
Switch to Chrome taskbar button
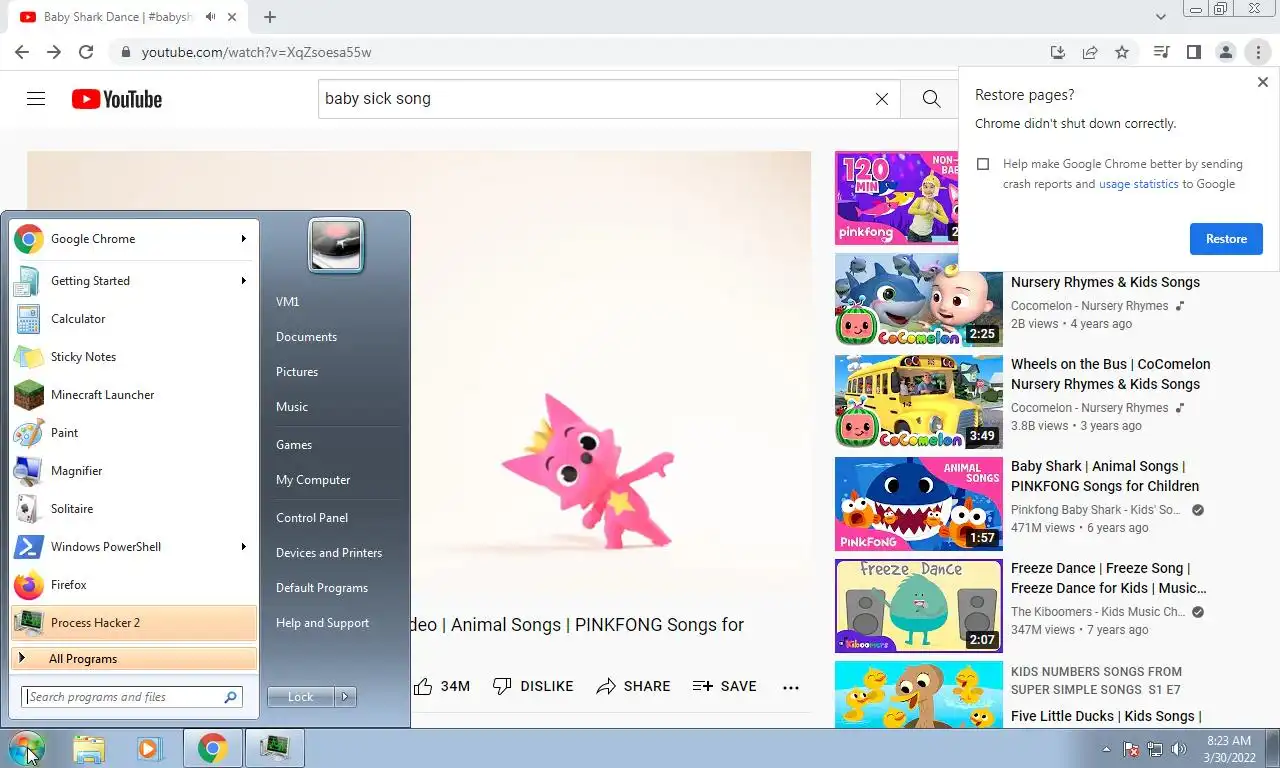[212, 748]
